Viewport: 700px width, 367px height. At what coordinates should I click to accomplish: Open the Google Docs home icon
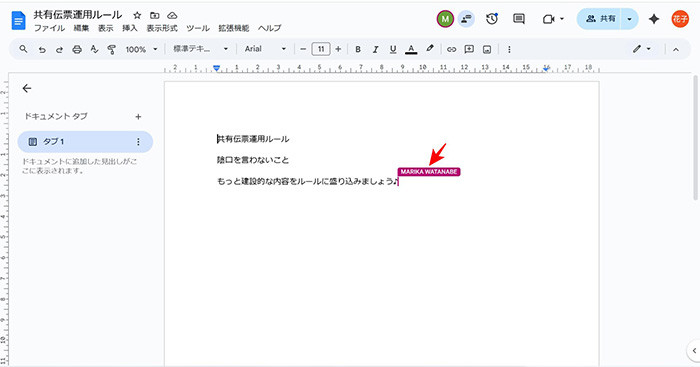point(18,21)
